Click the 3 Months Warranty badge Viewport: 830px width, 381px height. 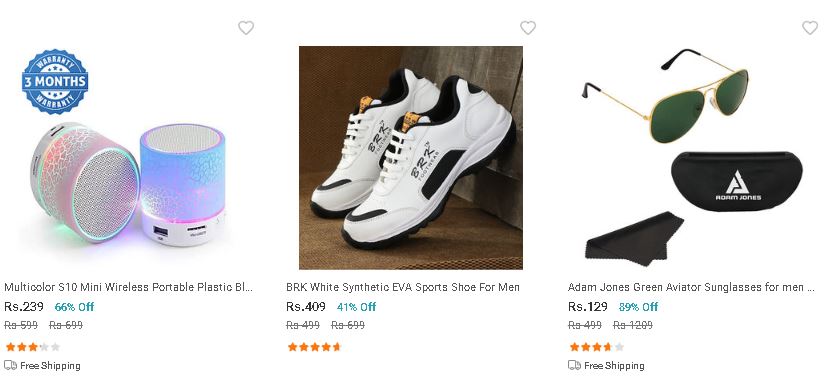[x=55, y=82]
